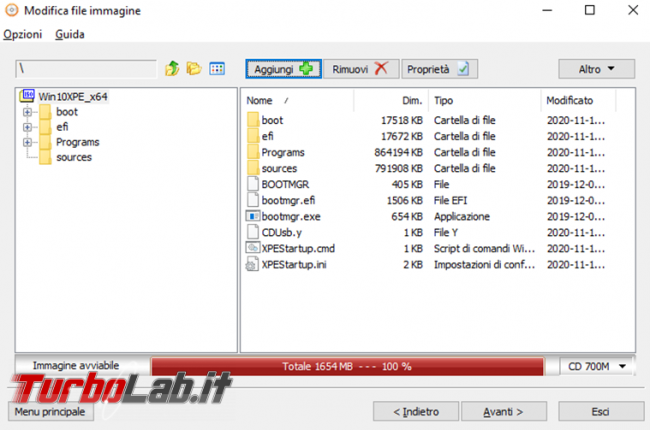Click the Applicazione type cell

(462, 216)
